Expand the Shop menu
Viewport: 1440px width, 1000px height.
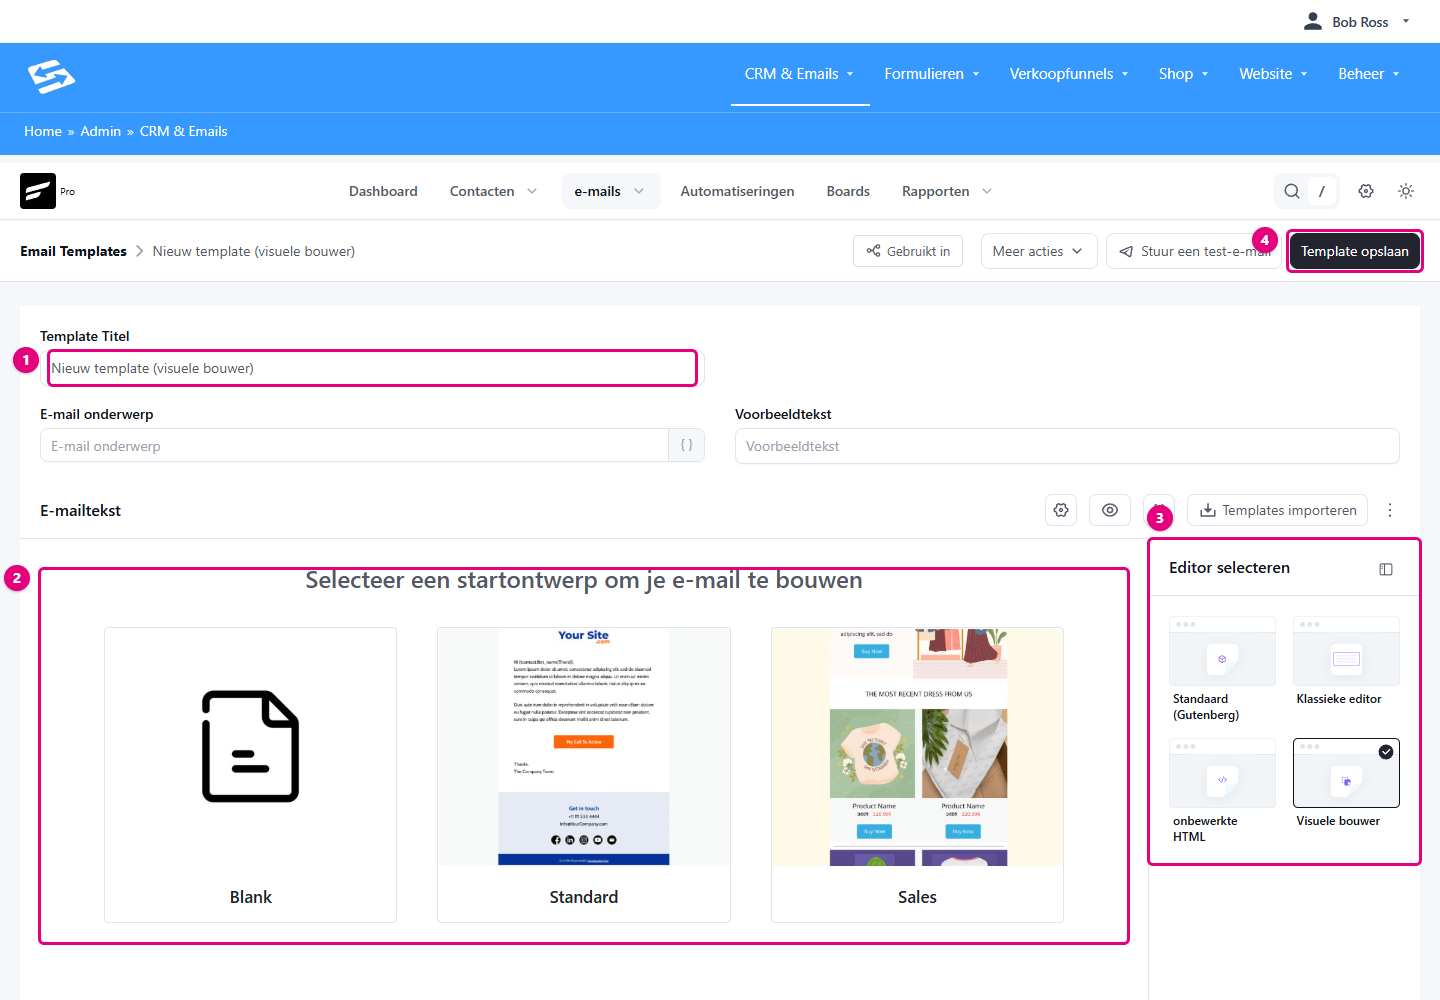tap(1184, 74)
